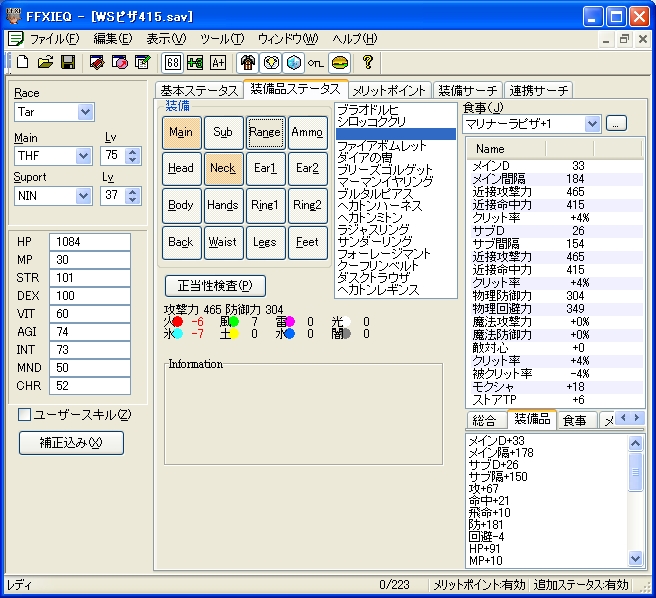This screenshot has width=656, height=598.
Task: Toggle the armor equipment toolbar icon
Action: 248,62
